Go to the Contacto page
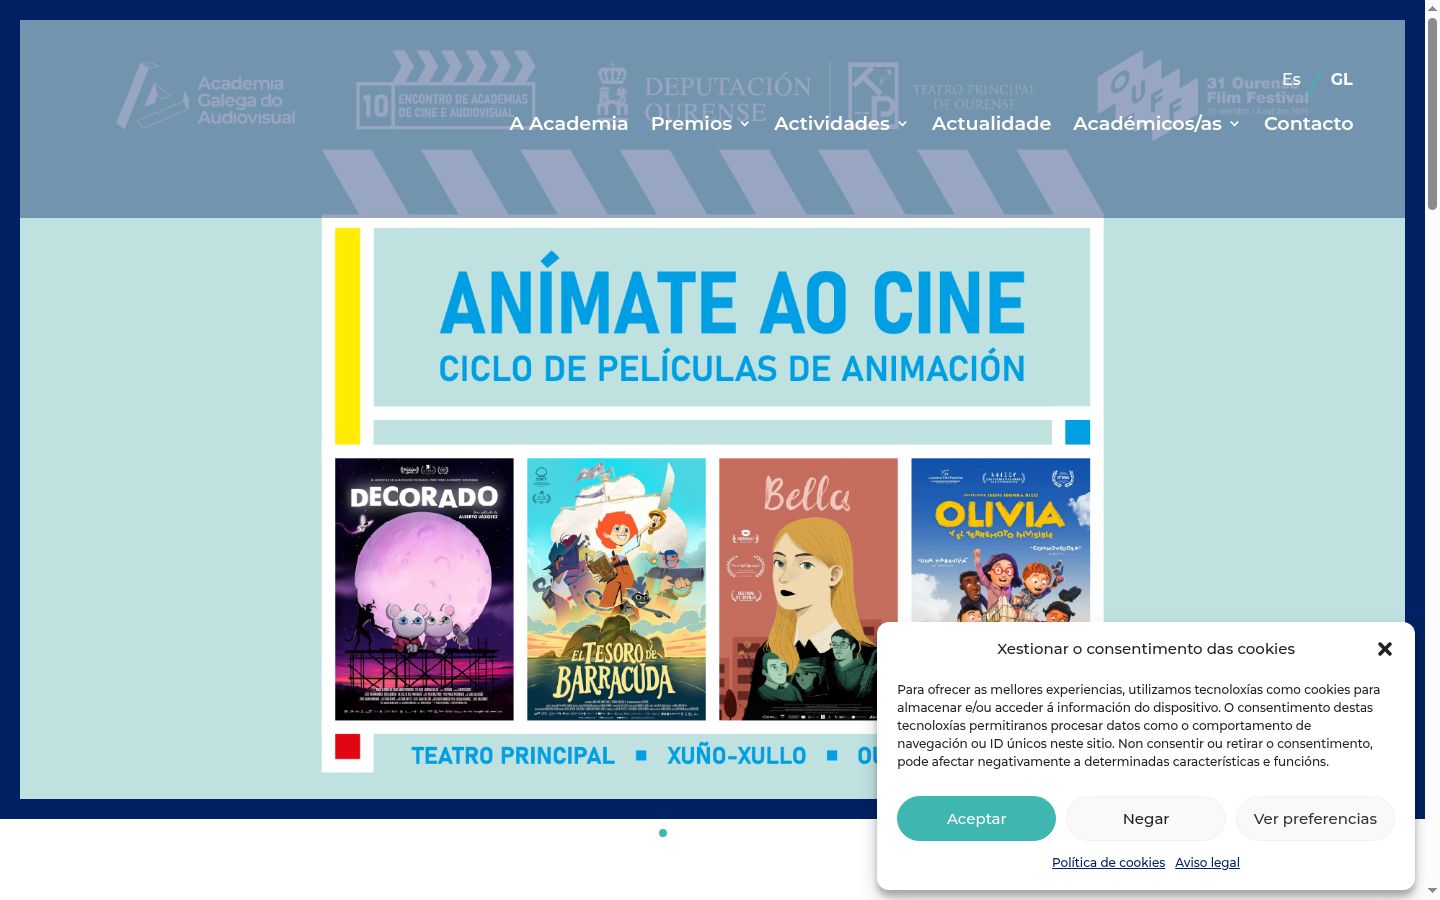This screenshot has height=900, width=1440. tap(1308, 123)
